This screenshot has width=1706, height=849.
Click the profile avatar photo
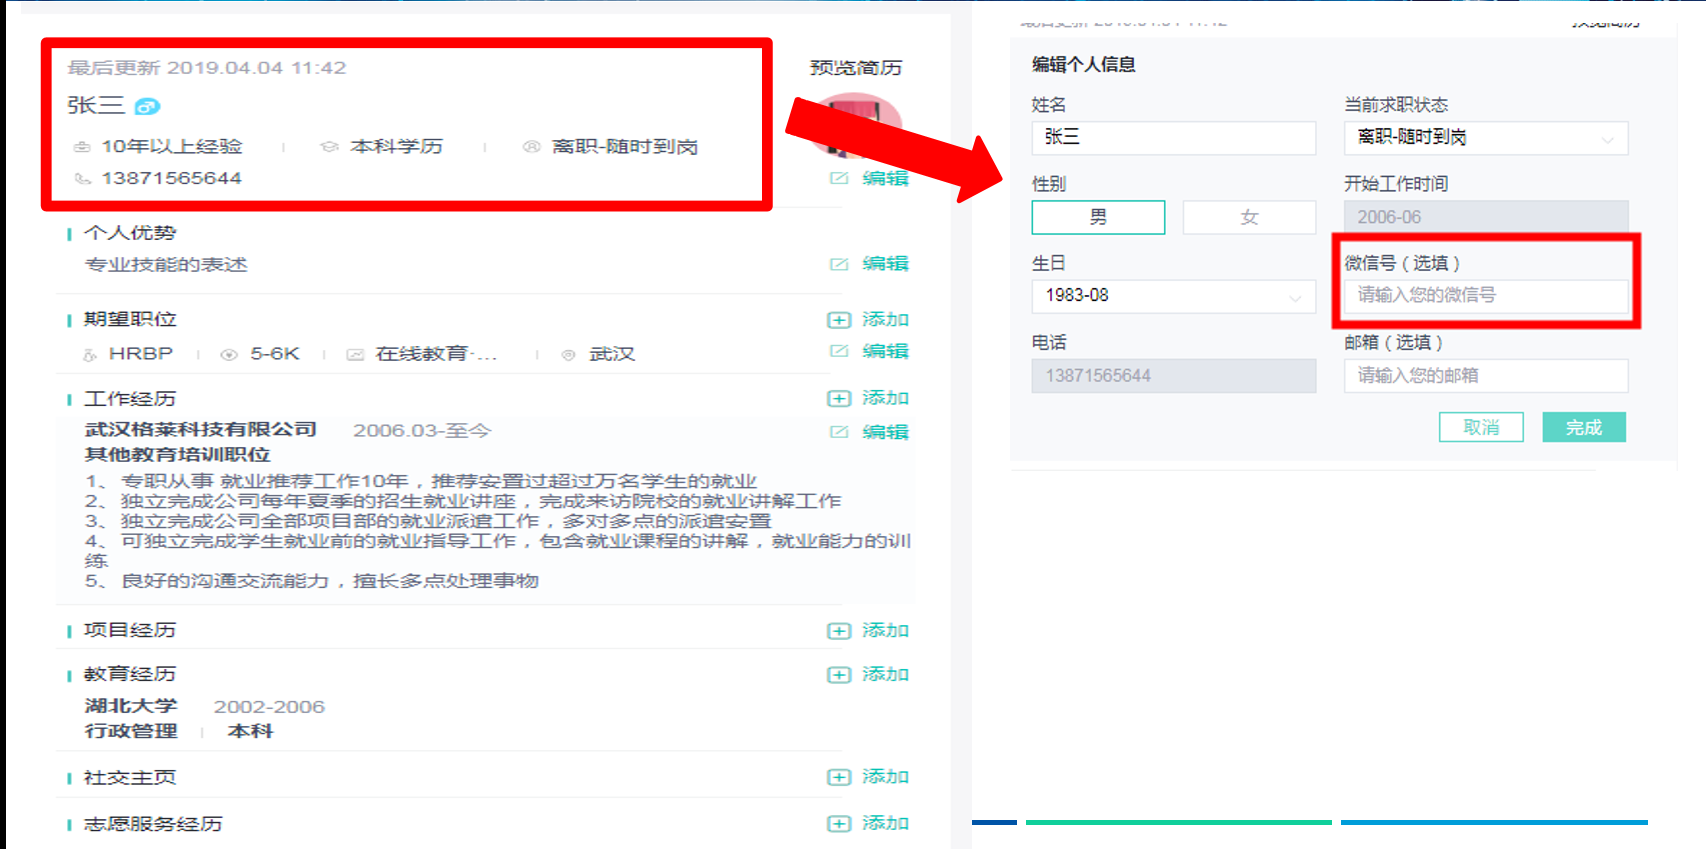[858, 118]
